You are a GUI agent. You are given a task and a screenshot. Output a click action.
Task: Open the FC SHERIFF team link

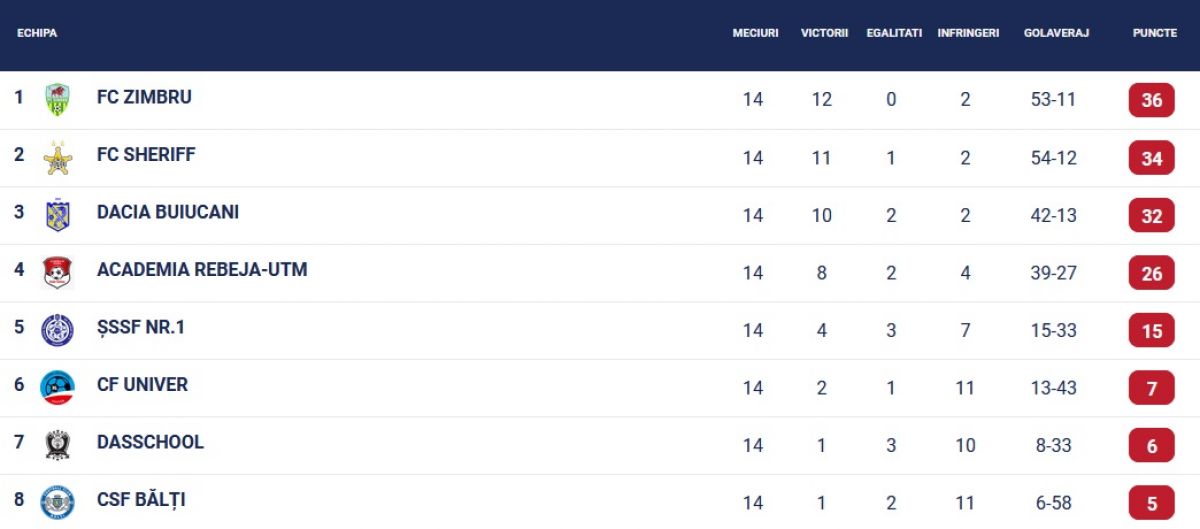click(x=146, y=155)
